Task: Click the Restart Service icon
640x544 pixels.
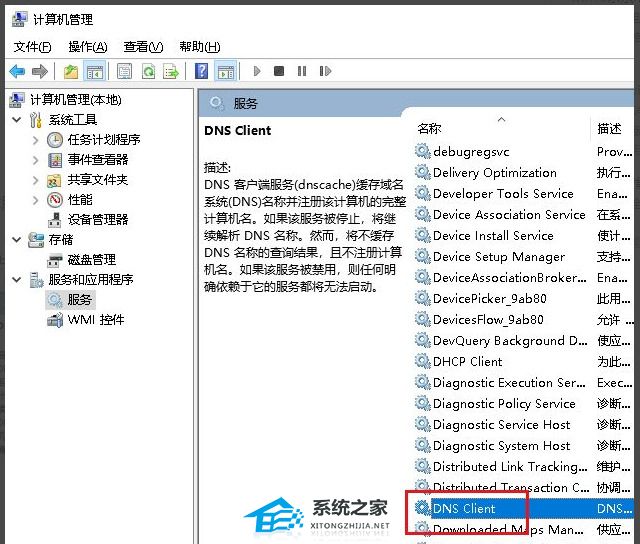Action: (325, 71)
